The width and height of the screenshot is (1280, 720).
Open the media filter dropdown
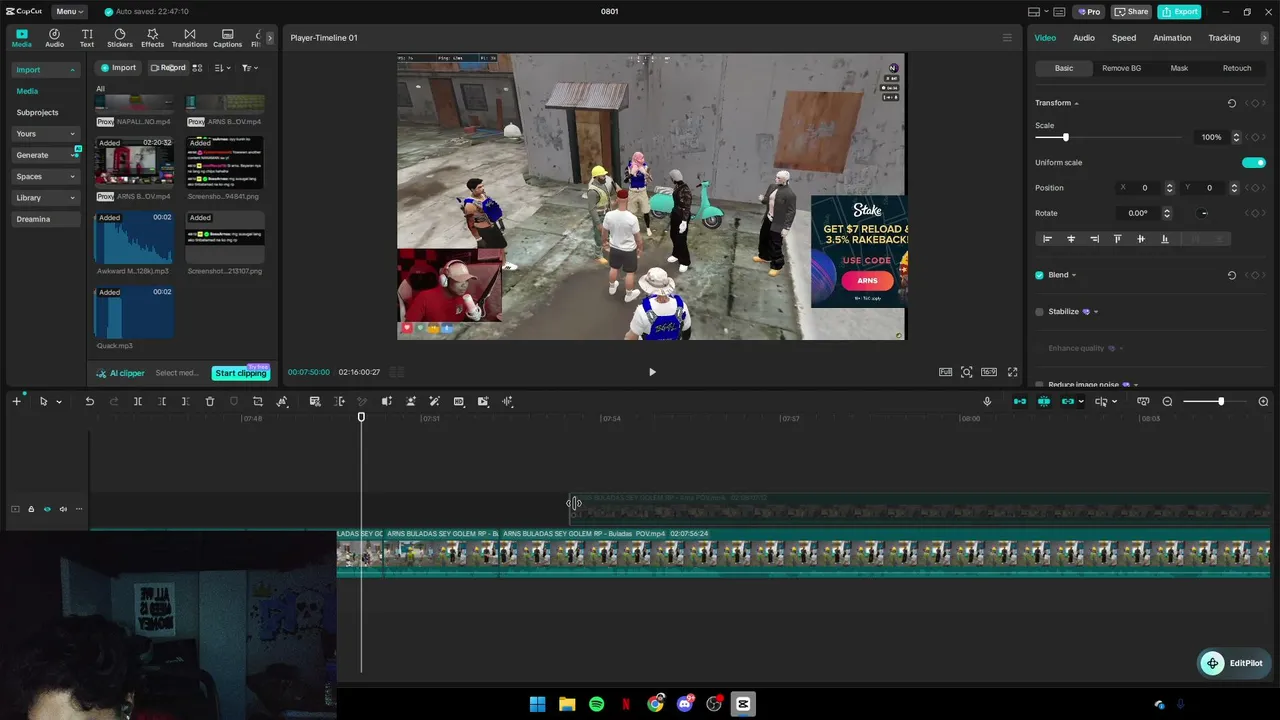[250, 68]
